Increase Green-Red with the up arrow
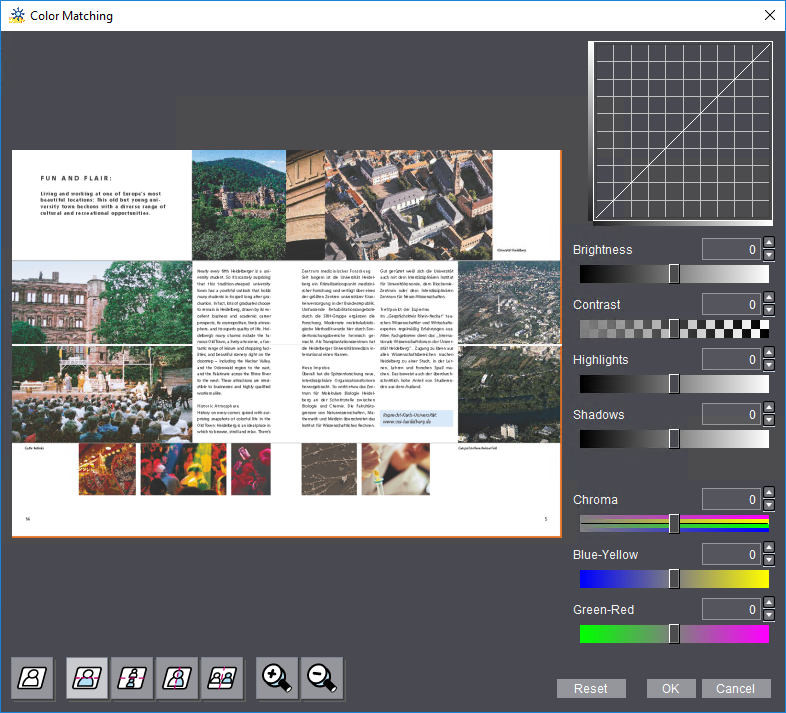Screen dimensions: 786x713 point(768,603)
